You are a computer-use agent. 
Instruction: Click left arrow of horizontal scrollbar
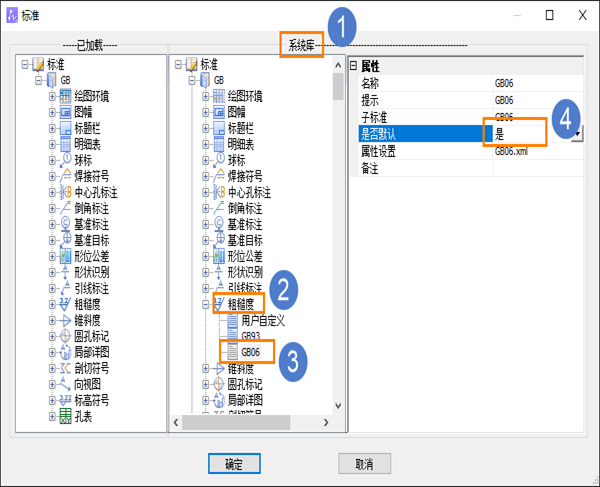[176, 422]
